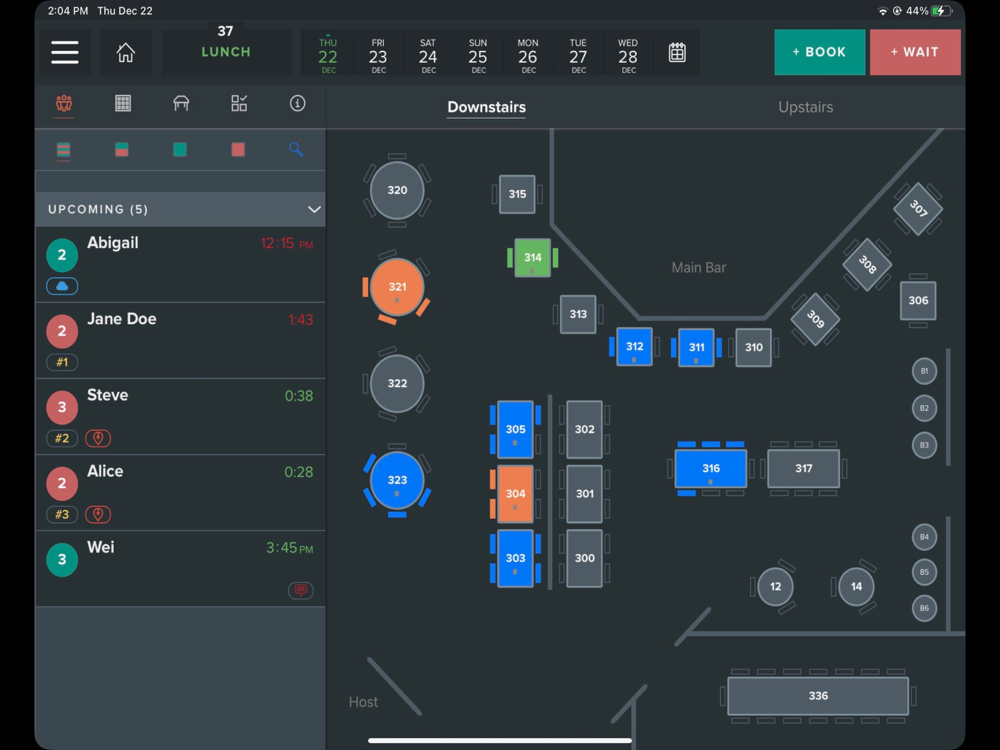The width and height of the screenshot is (1000, 750).
Task: Click the #1 badge under Jane Doe
Action: 62,362
